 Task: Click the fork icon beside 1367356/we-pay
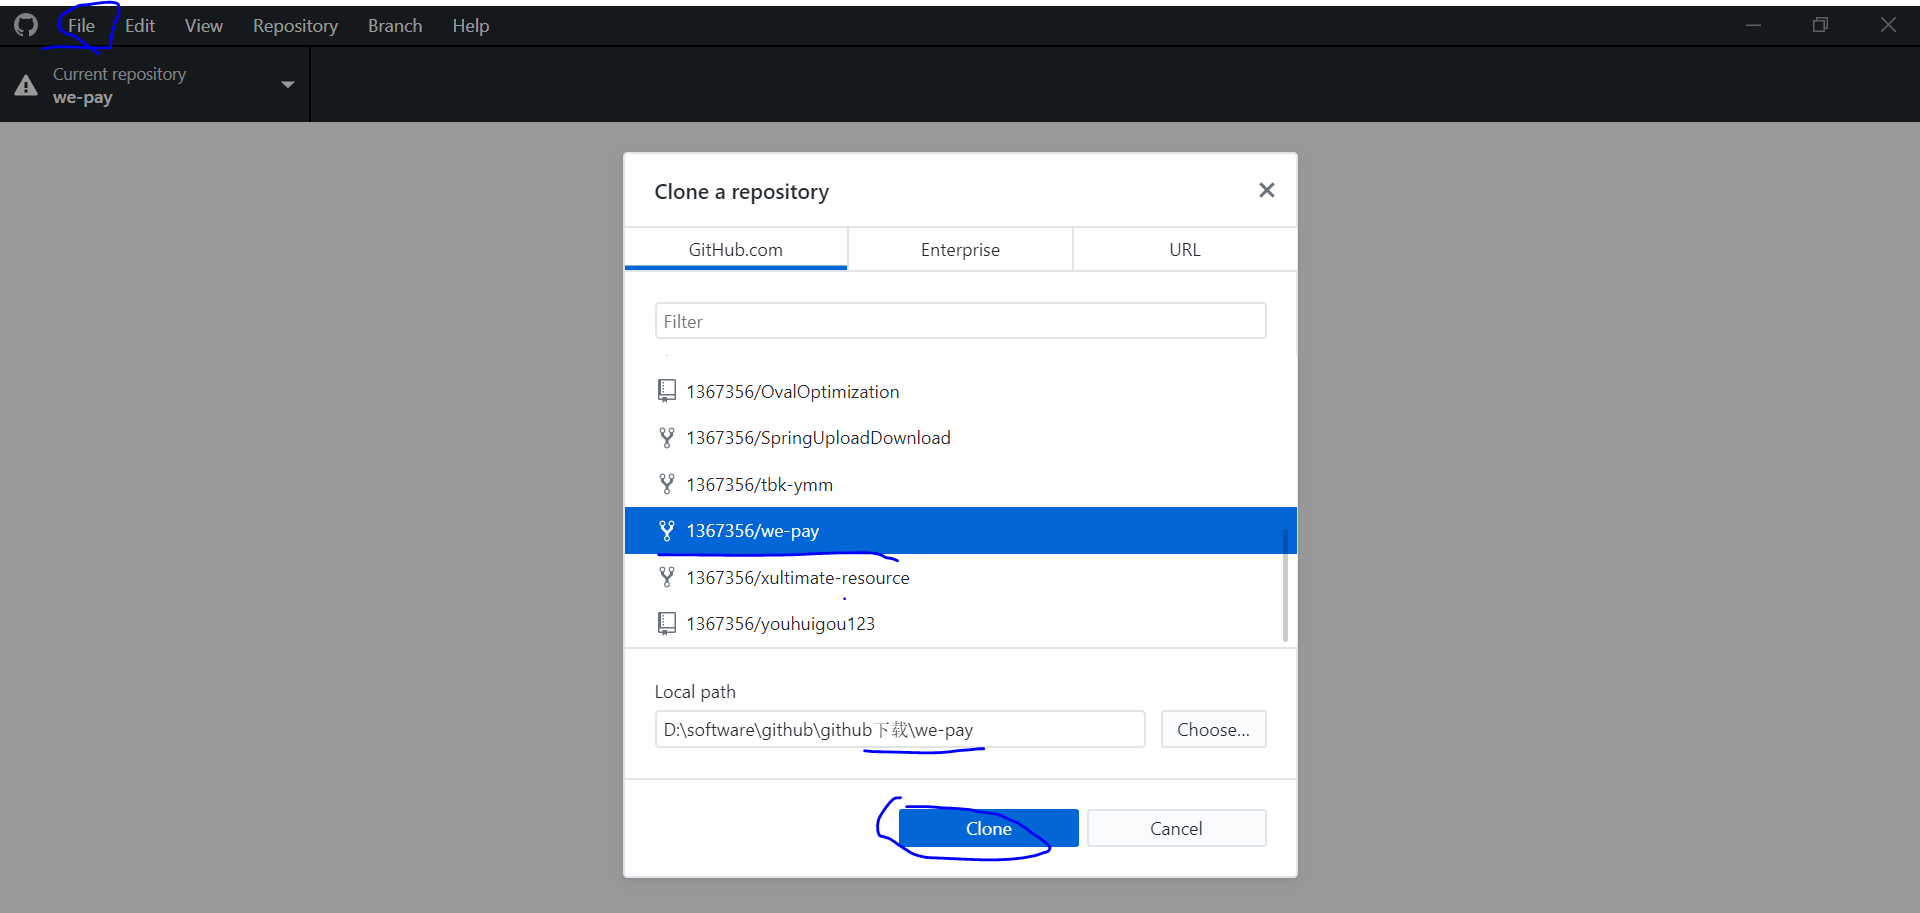click(667, 531)
